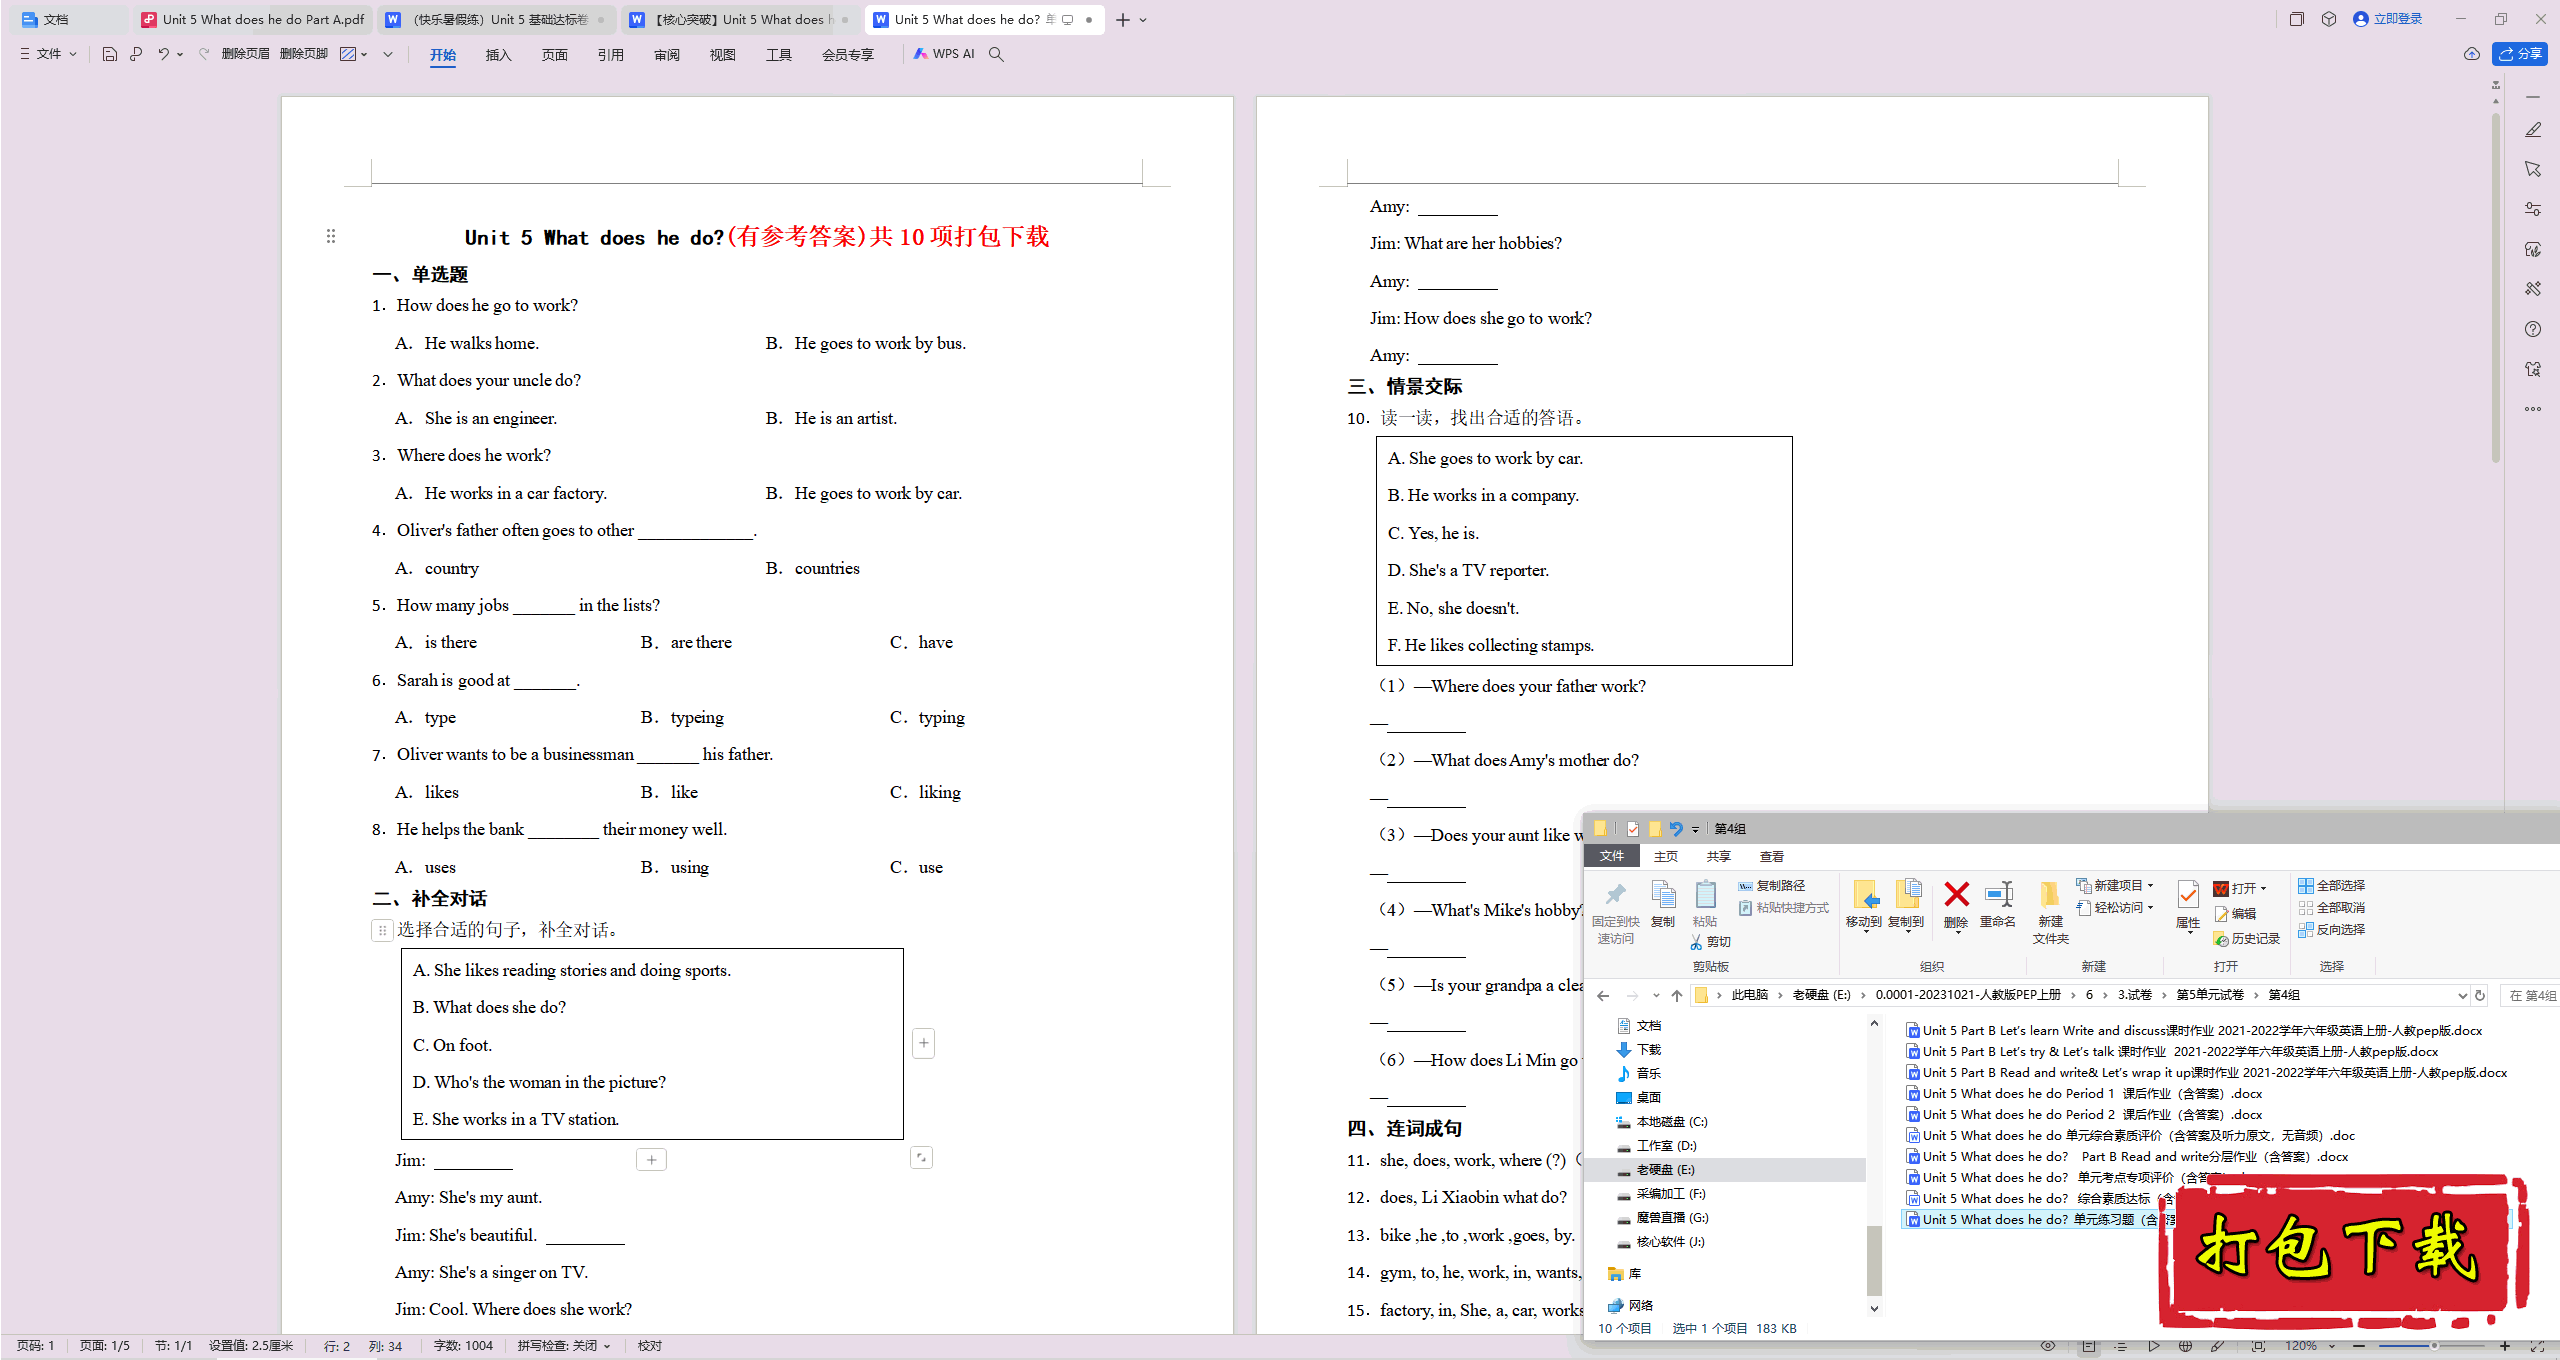The width and height of the screenshot is (2560, 1360).
Task: Click the new tab plus button in WPS
Action: coord(1123,20)
